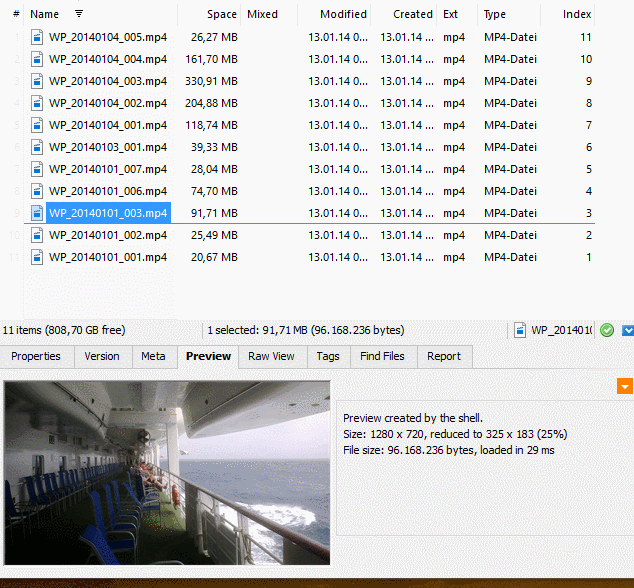Click the Index column header
The height and width of the screenshot is (588, 634).
[x=576, y=14]
